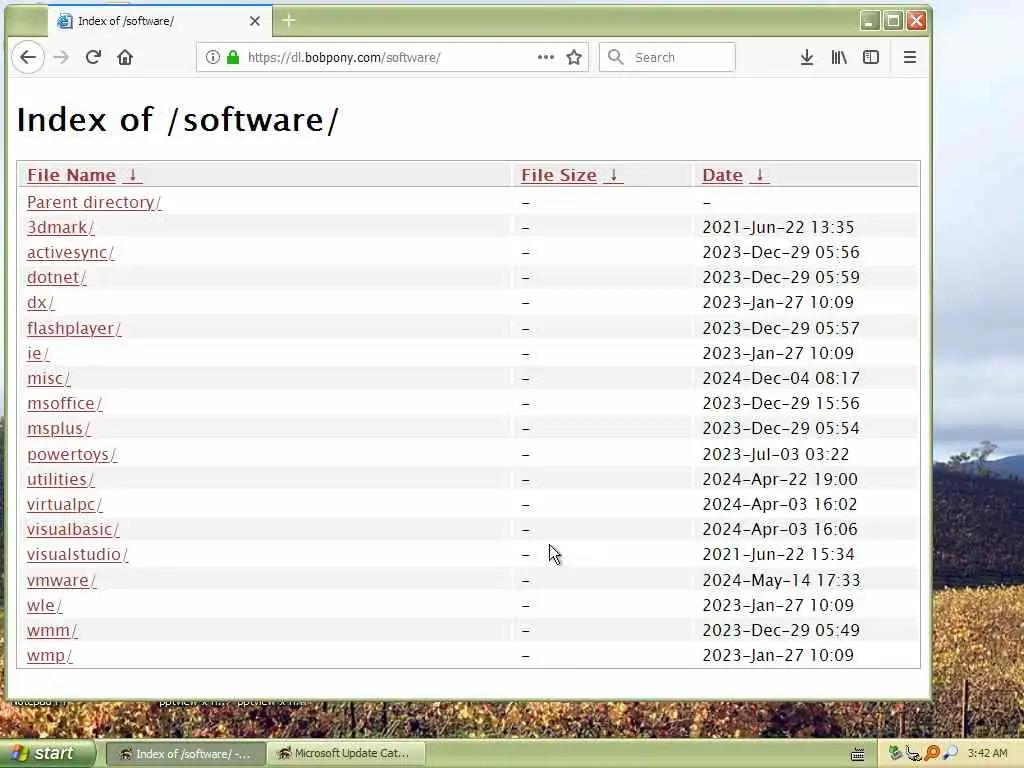Open page actions three-dot menu
This screenshot has height=768, width=1024.
tap(546, 57)
